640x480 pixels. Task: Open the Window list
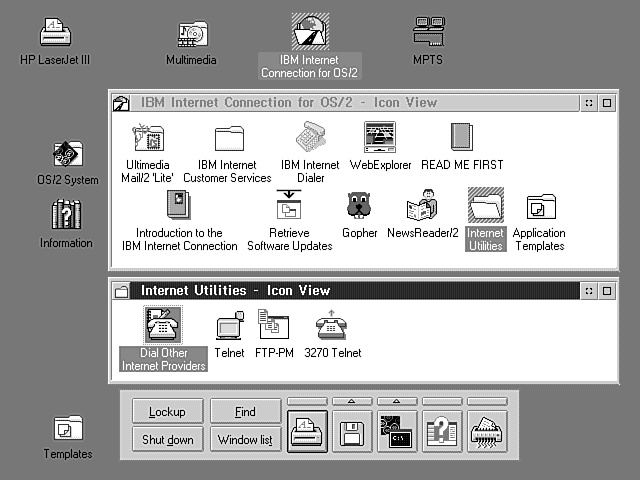[x=245, y=440]
